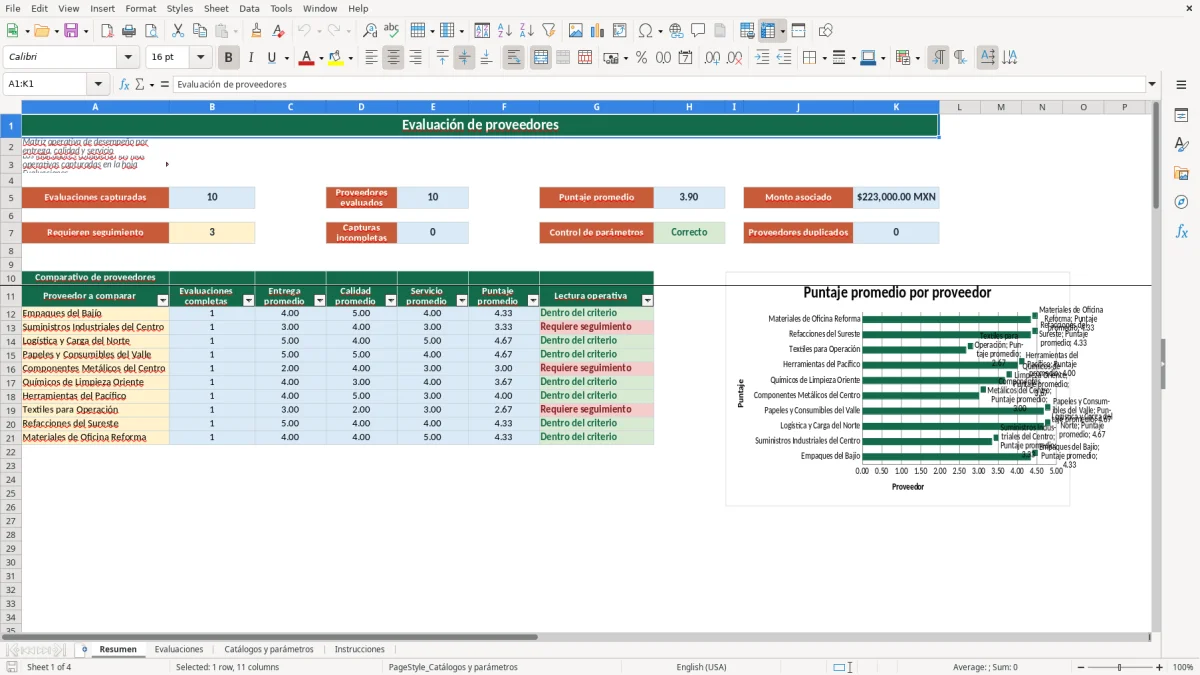This screenshot has width=1200, height=675.
Task: Center text horizontally
Action: tap(393, 58)
